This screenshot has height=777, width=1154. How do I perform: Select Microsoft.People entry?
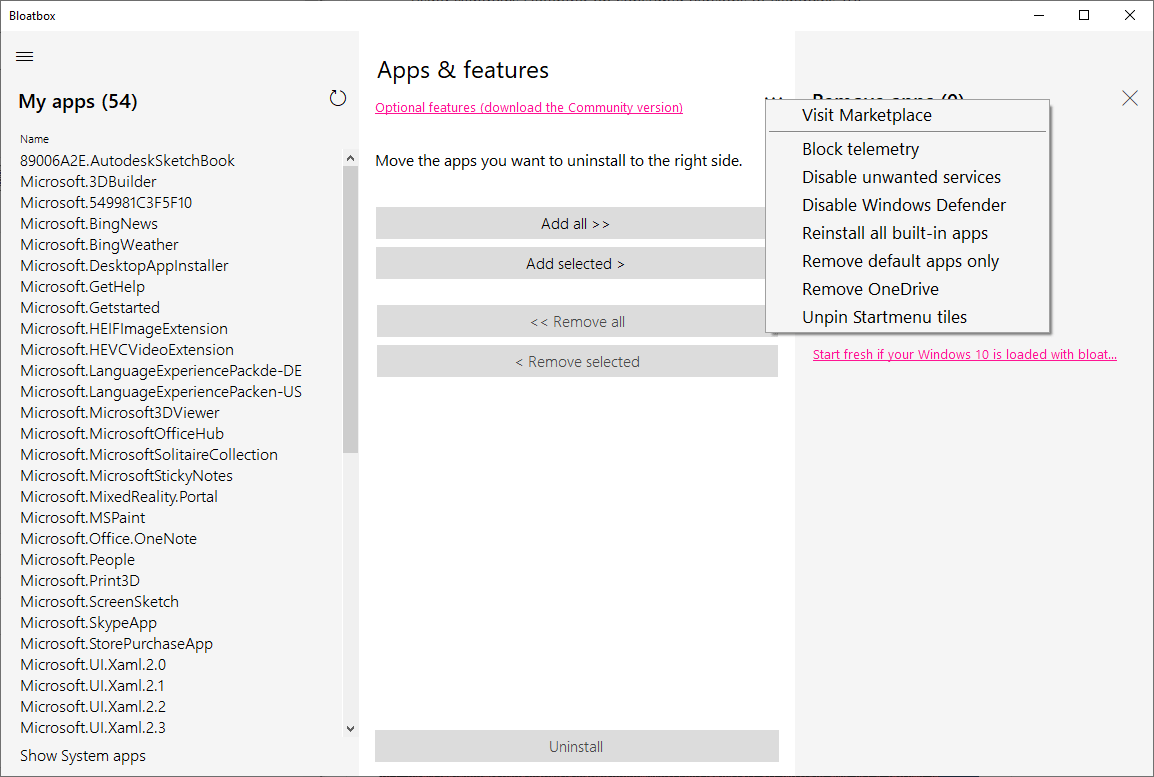[77, 560]
